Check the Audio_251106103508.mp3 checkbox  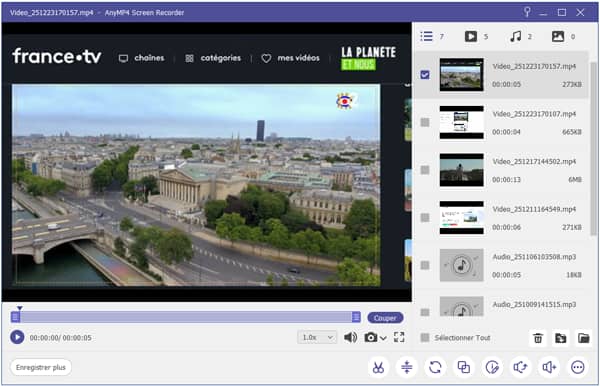425,265
